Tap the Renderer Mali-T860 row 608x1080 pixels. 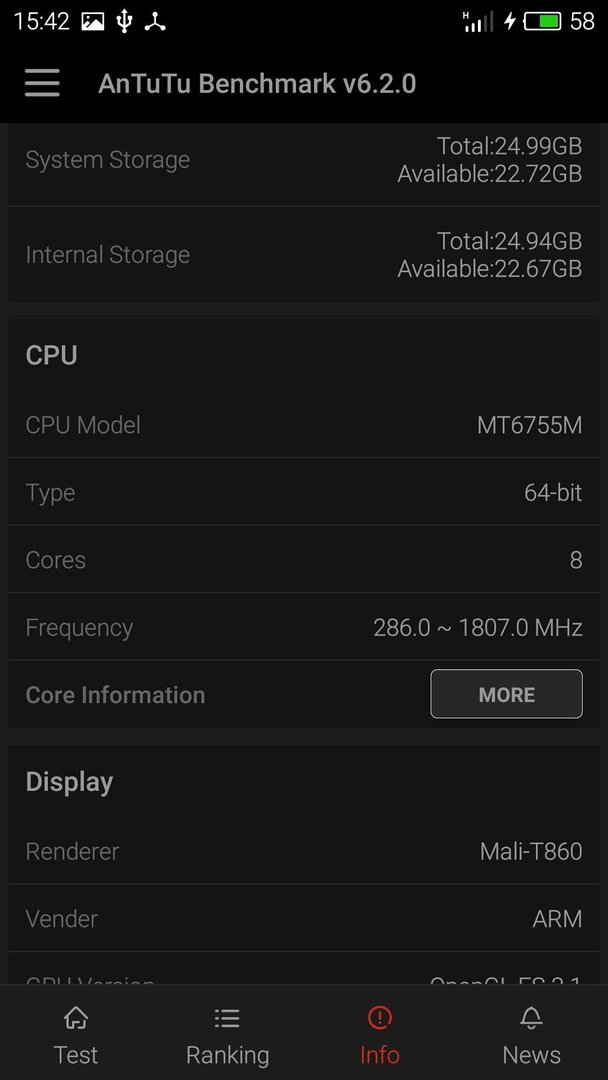point(304,851)
